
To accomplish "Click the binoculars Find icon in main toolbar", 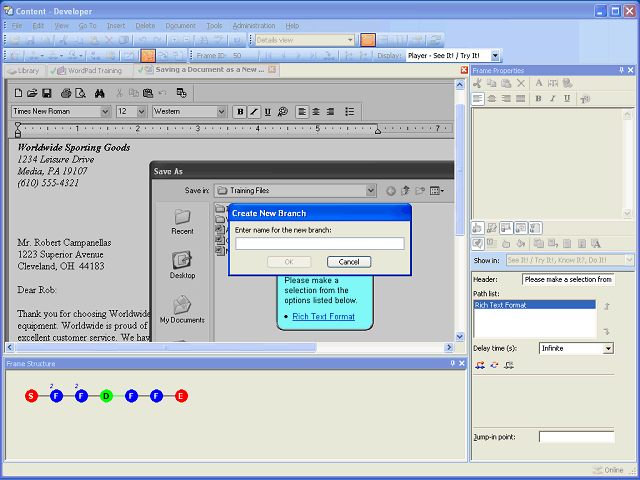I will pyautogui.click(x=203, y=40).
